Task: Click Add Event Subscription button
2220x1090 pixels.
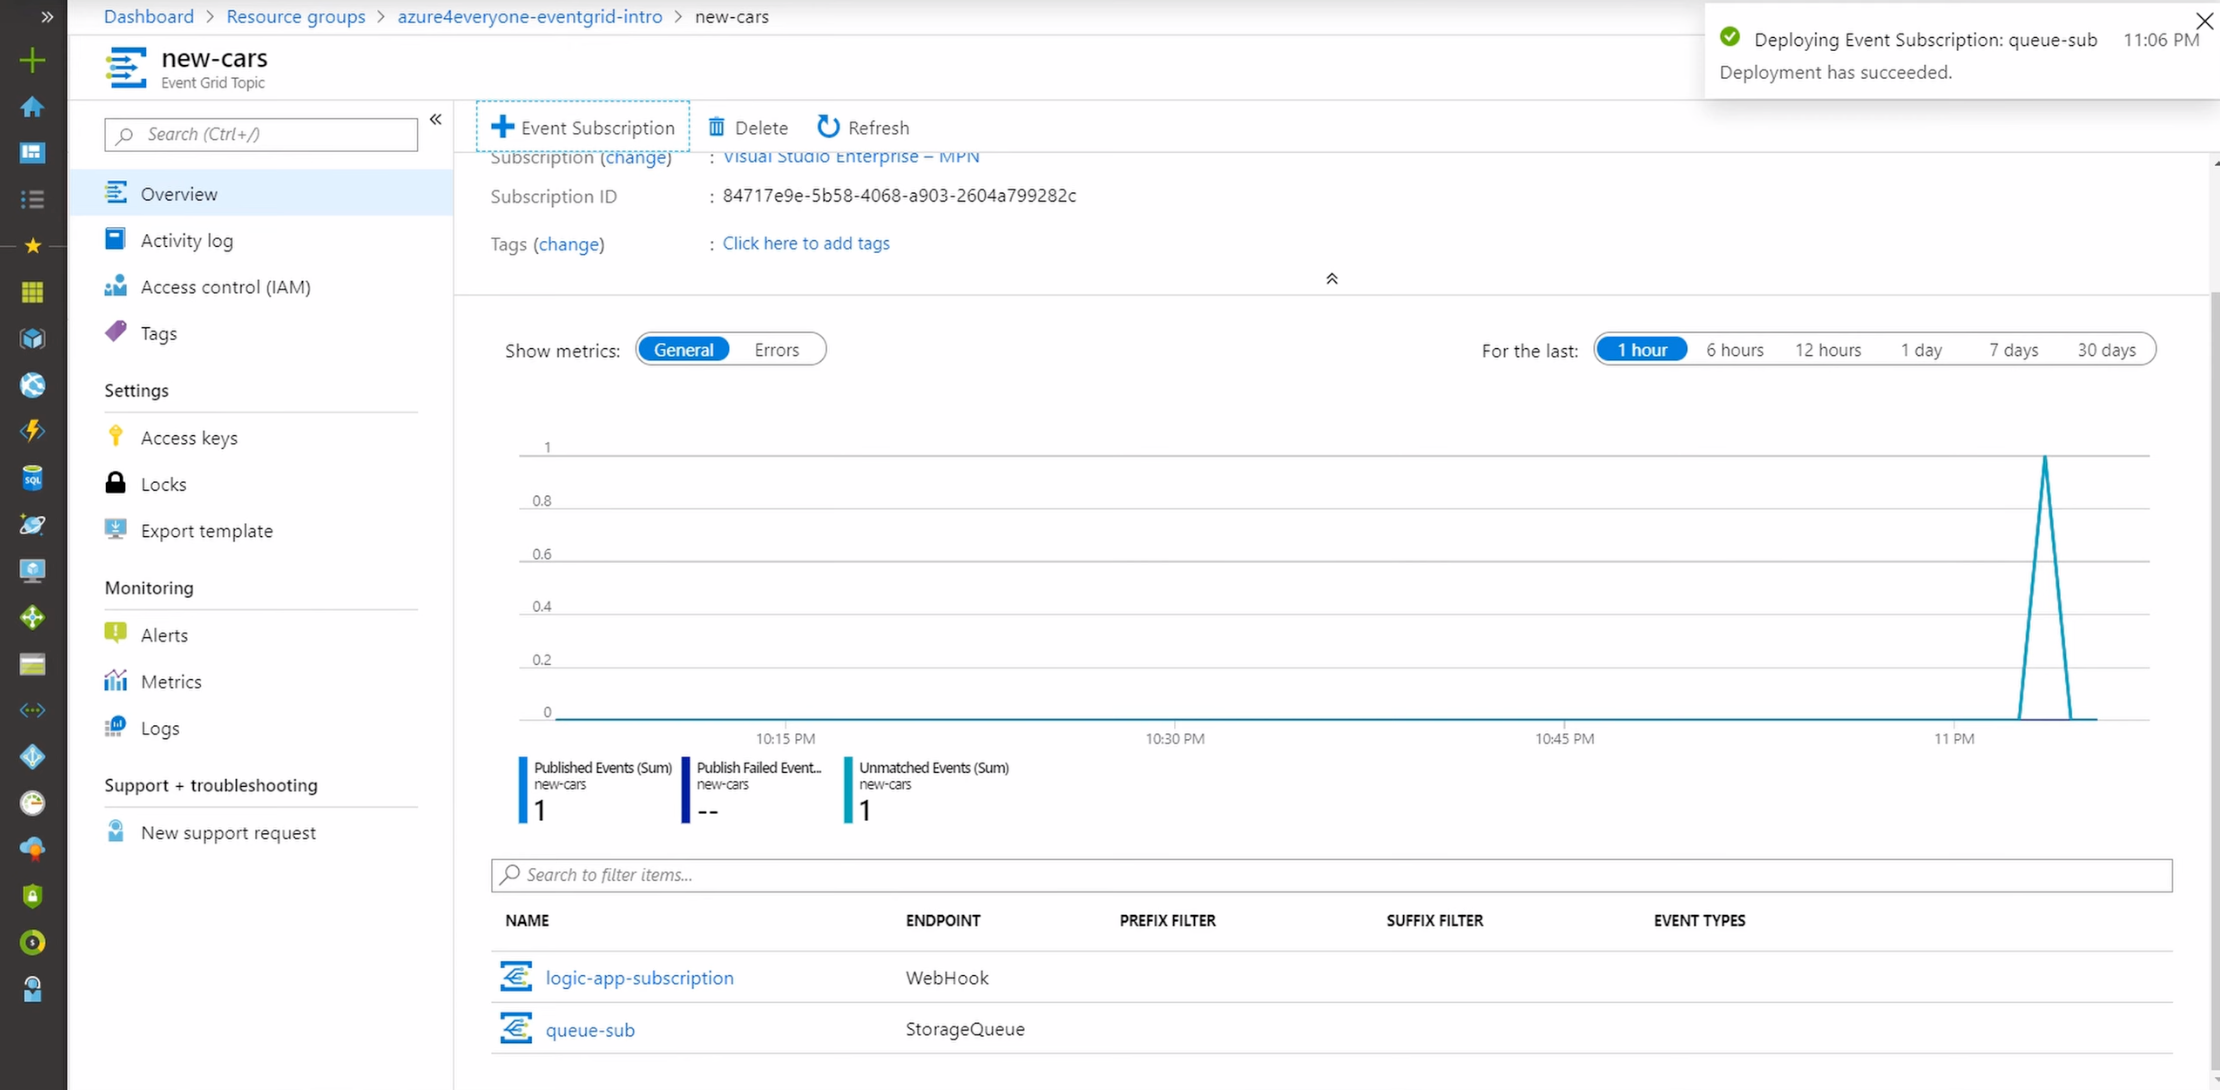Action: (x=583, y=127)
